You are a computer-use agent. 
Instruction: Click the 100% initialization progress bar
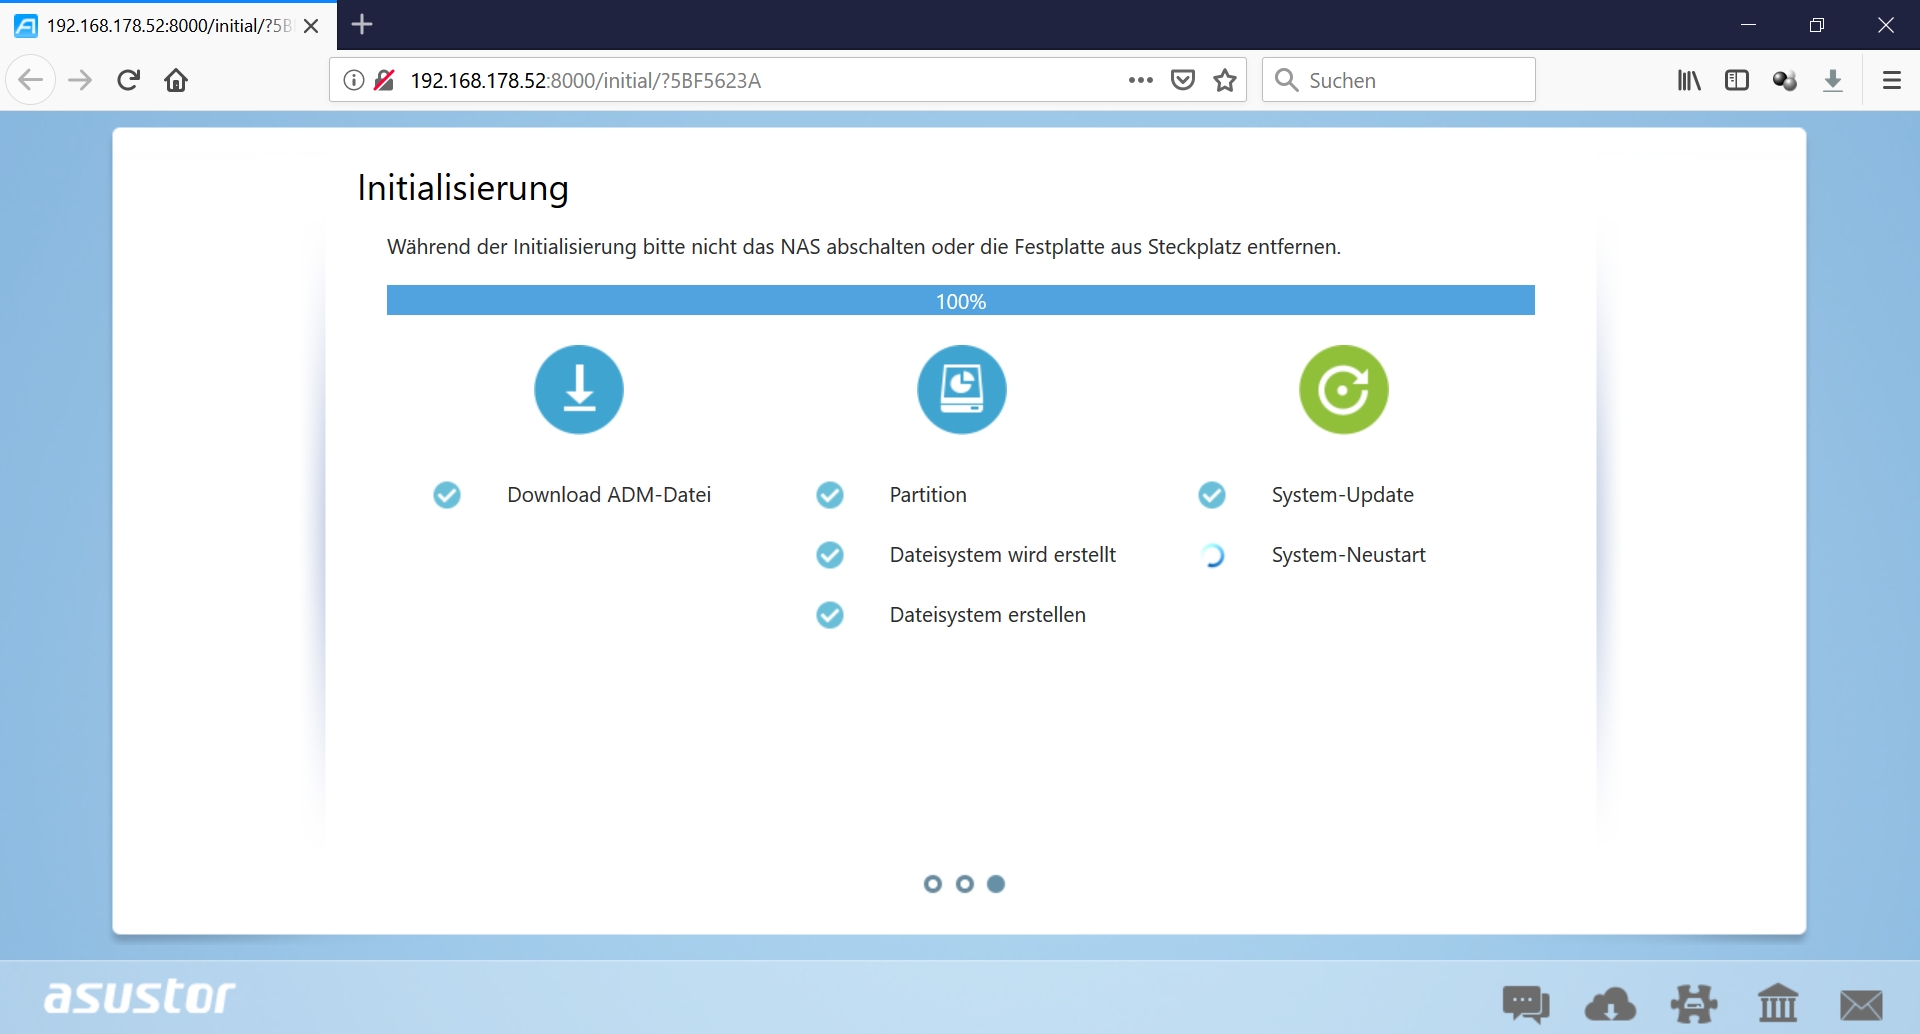coord(960,301)
